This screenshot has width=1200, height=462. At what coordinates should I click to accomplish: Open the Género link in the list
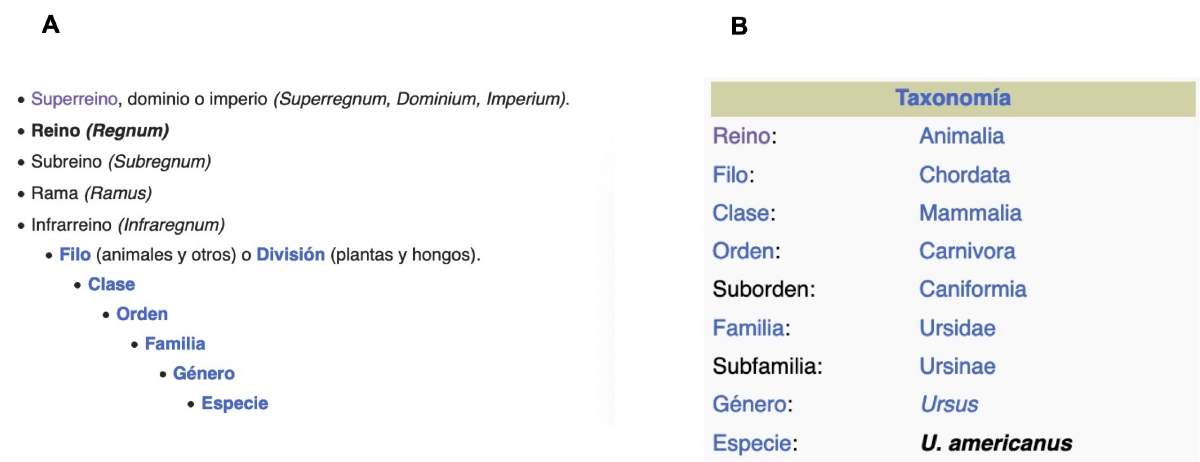pos(204,374)
